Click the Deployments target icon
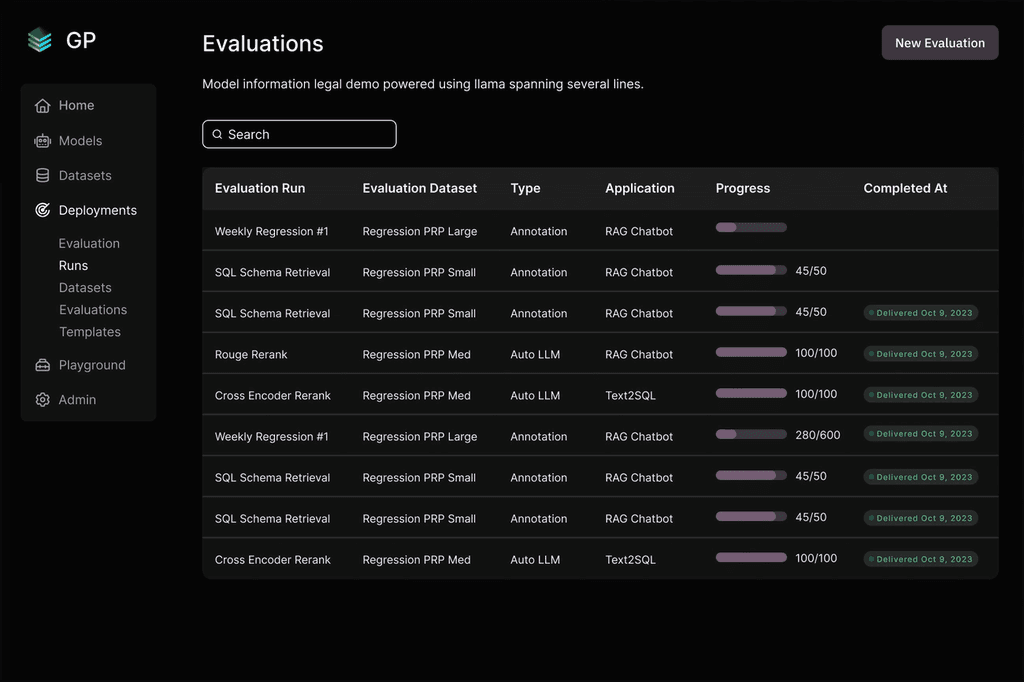1024x682 pixels. (x=42, y=210)
